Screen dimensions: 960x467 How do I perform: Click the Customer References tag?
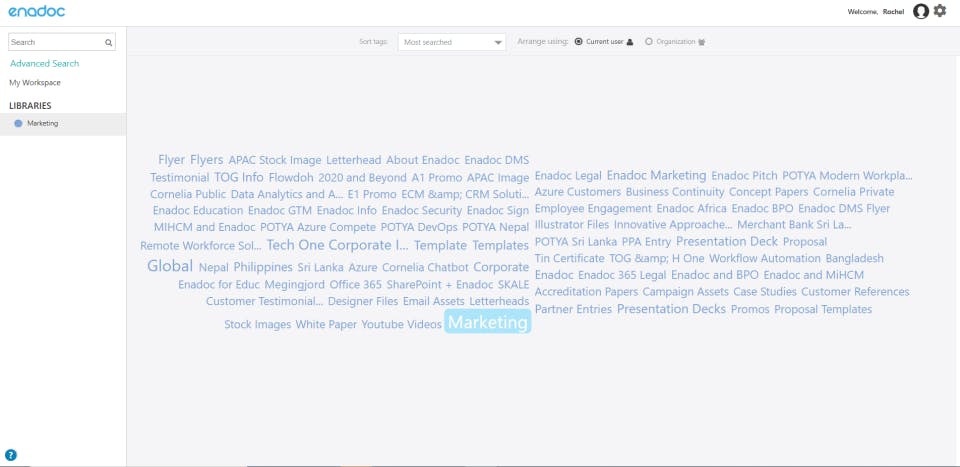(855, 291)
